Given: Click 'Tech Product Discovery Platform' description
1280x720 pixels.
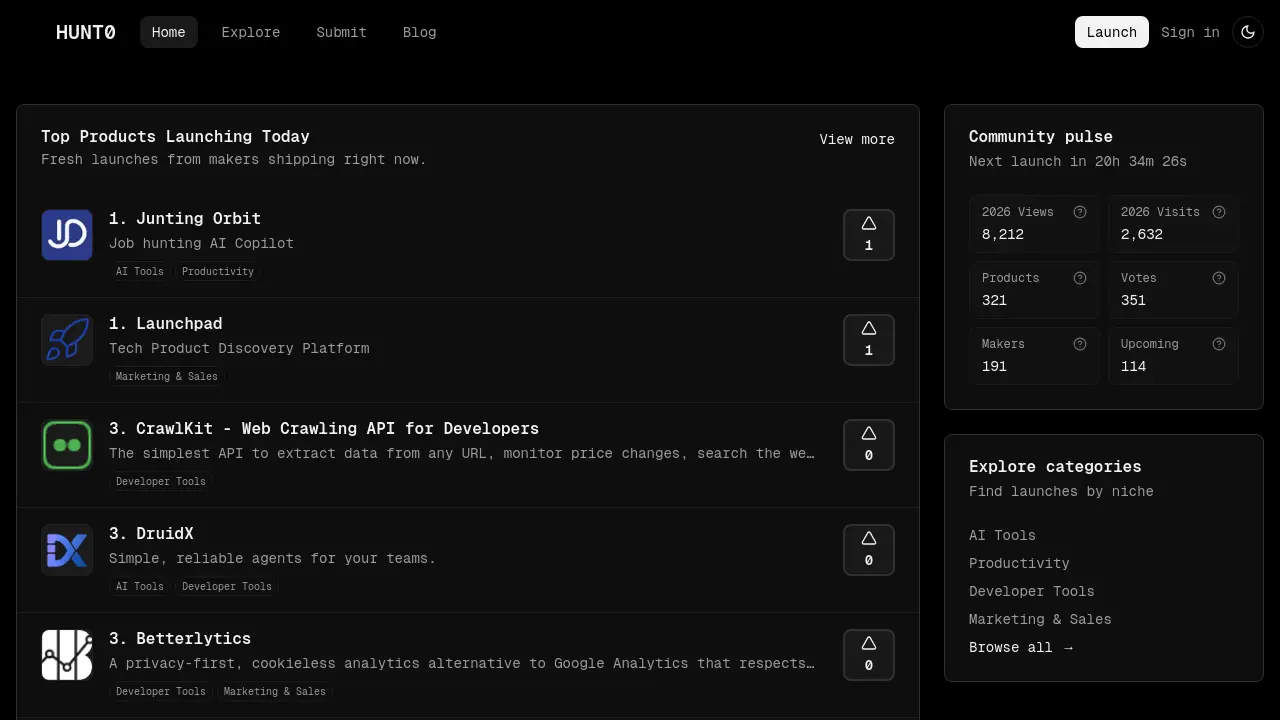Looking at the screenshot, I should pos(239,348).
